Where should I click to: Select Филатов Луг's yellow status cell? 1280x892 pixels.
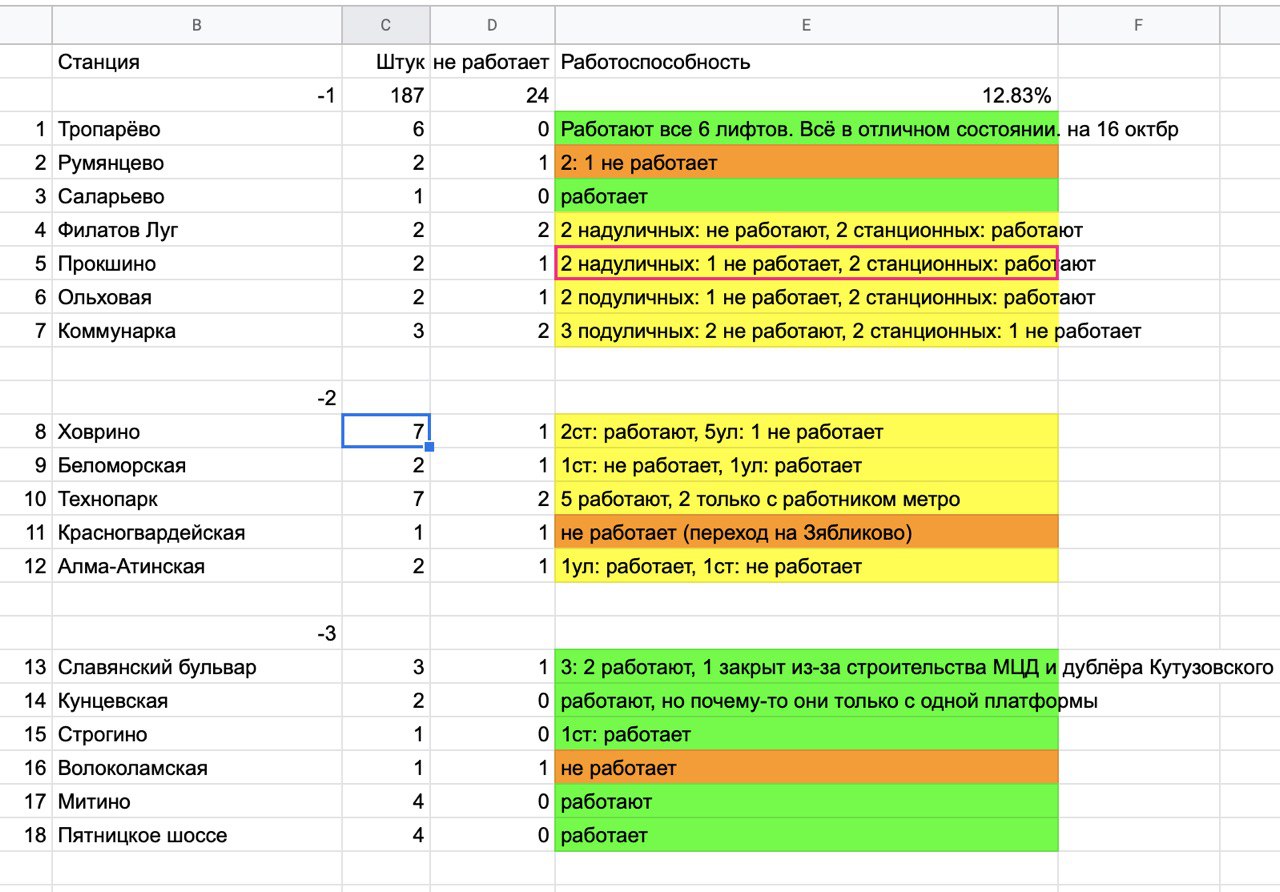[806, 230]
